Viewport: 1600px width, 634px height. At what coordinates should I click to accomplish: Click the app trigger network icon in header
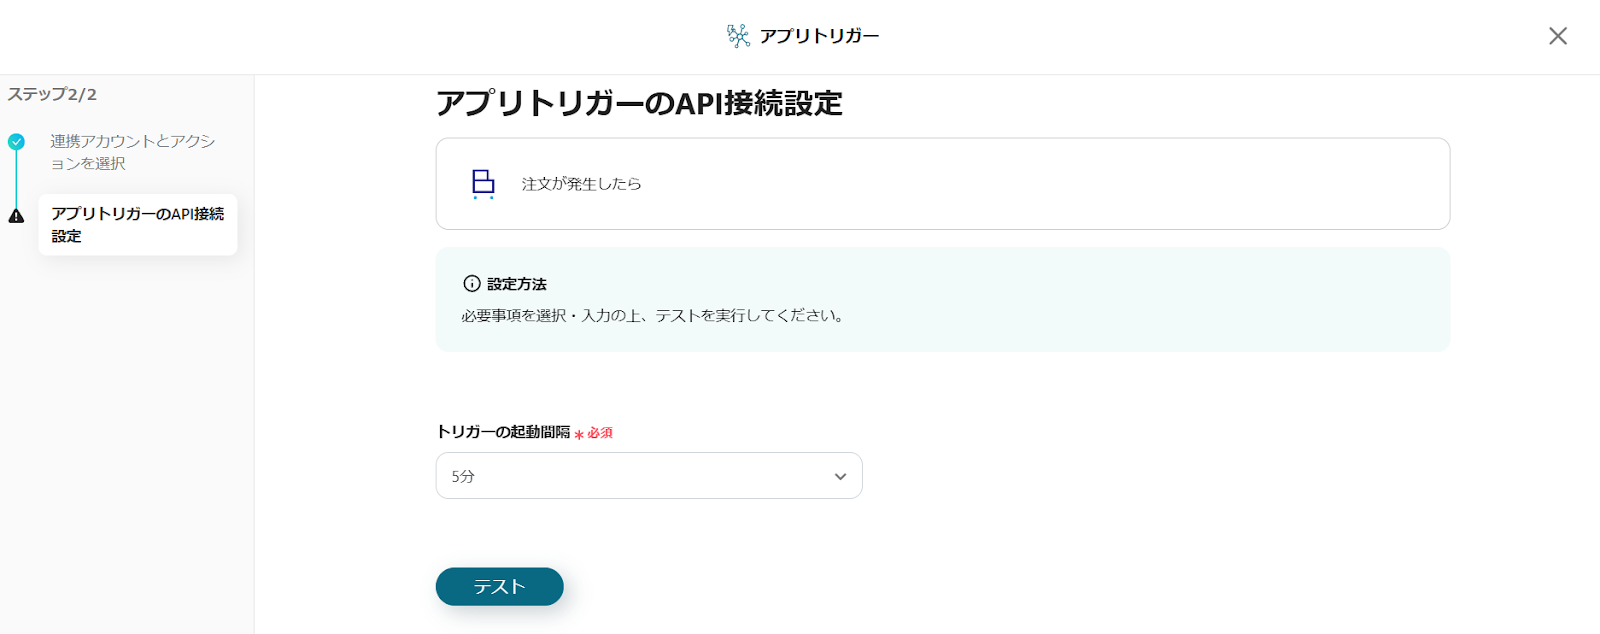[738, 36]
